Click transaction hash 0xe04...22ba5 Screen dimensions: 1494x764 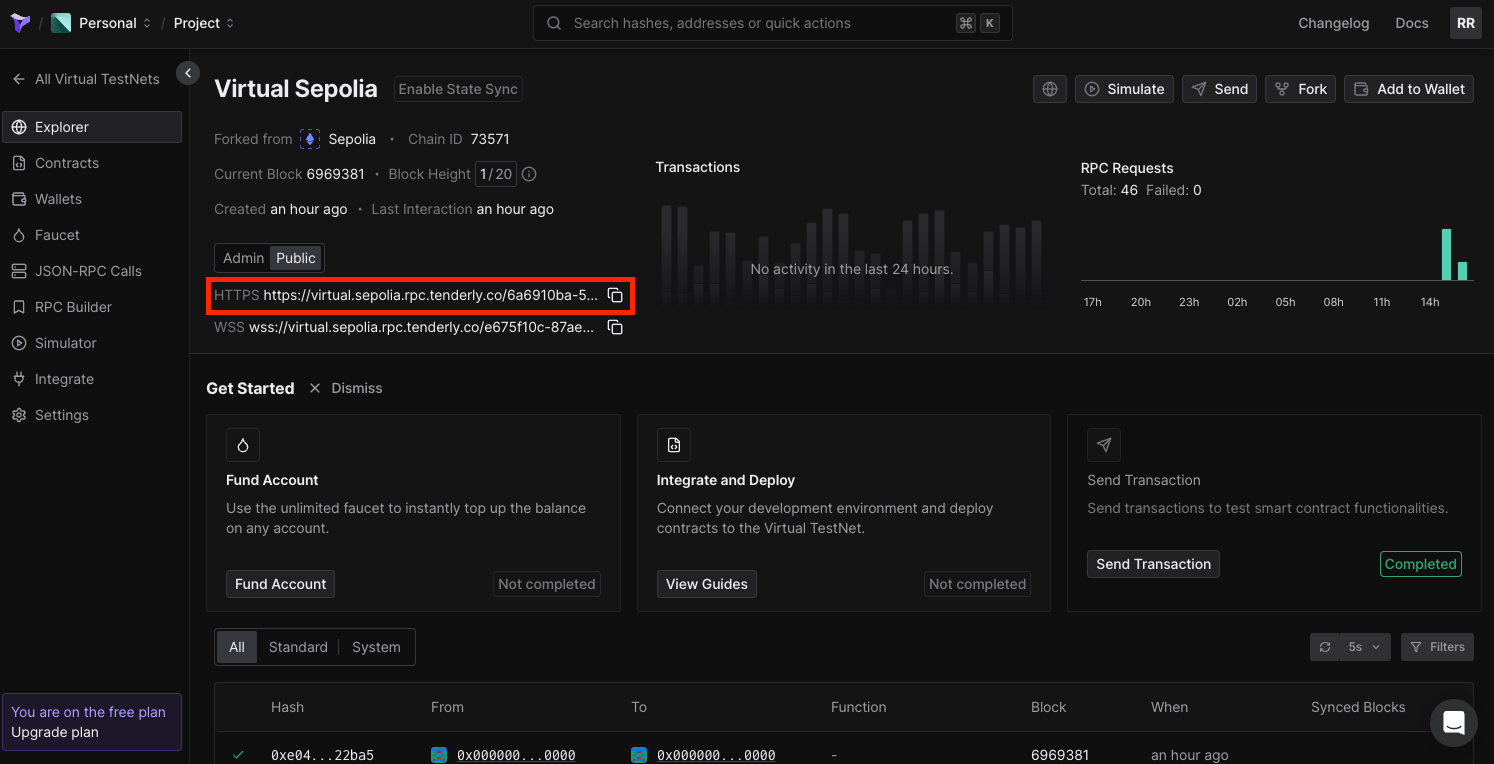(x=322, y=755)
